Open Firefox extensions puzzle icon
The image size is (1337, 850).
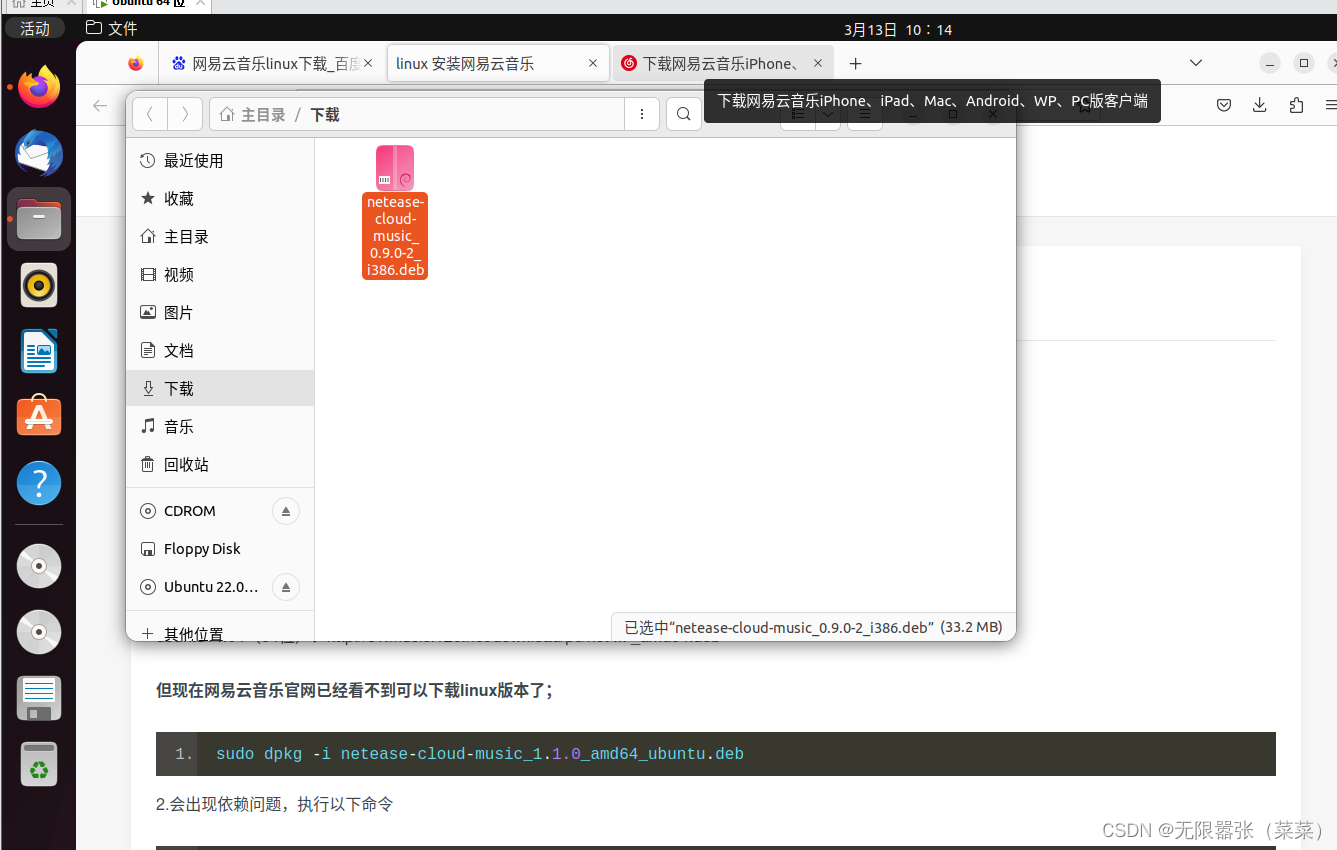pyautogui.click(x=1296, y=105)
